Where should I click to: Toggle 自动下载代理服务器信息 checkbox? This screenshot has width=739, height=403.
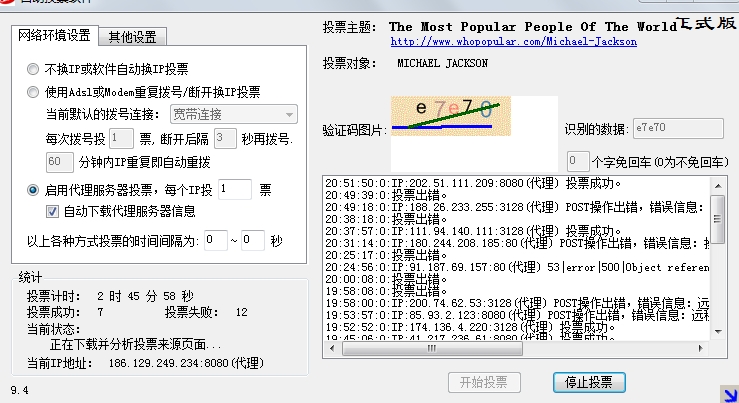point(52,211)
